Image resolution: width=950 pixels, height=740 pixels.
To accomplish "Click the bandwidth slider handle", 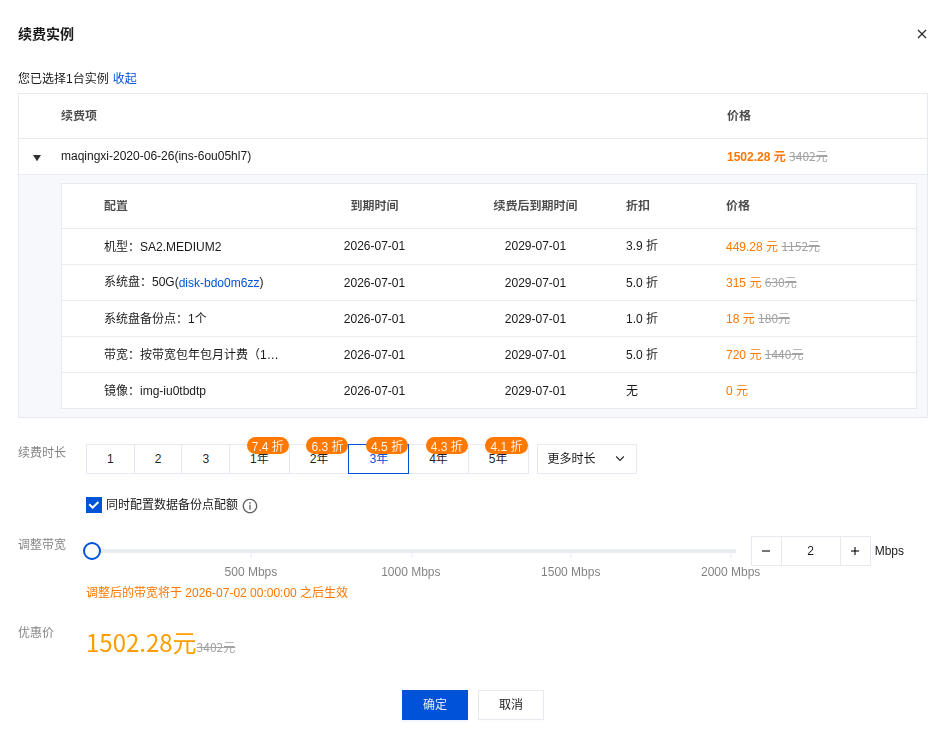I will (92, 551).
